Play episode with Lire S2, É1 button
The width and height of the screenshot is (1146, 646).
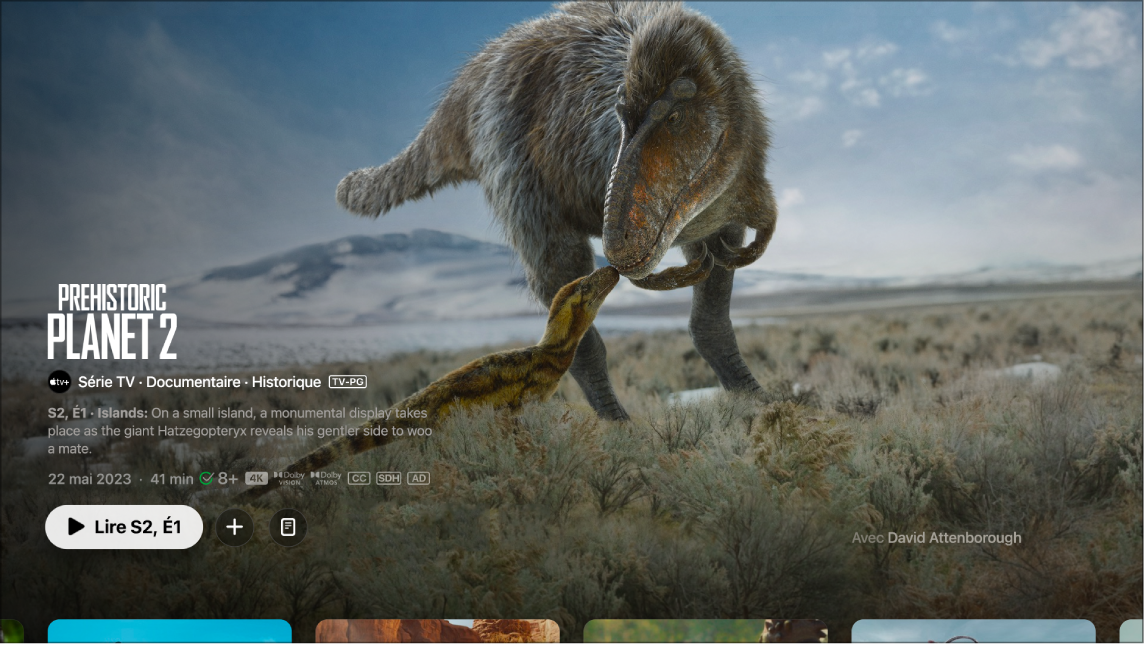pyautogui.click(x=124, y=527)
